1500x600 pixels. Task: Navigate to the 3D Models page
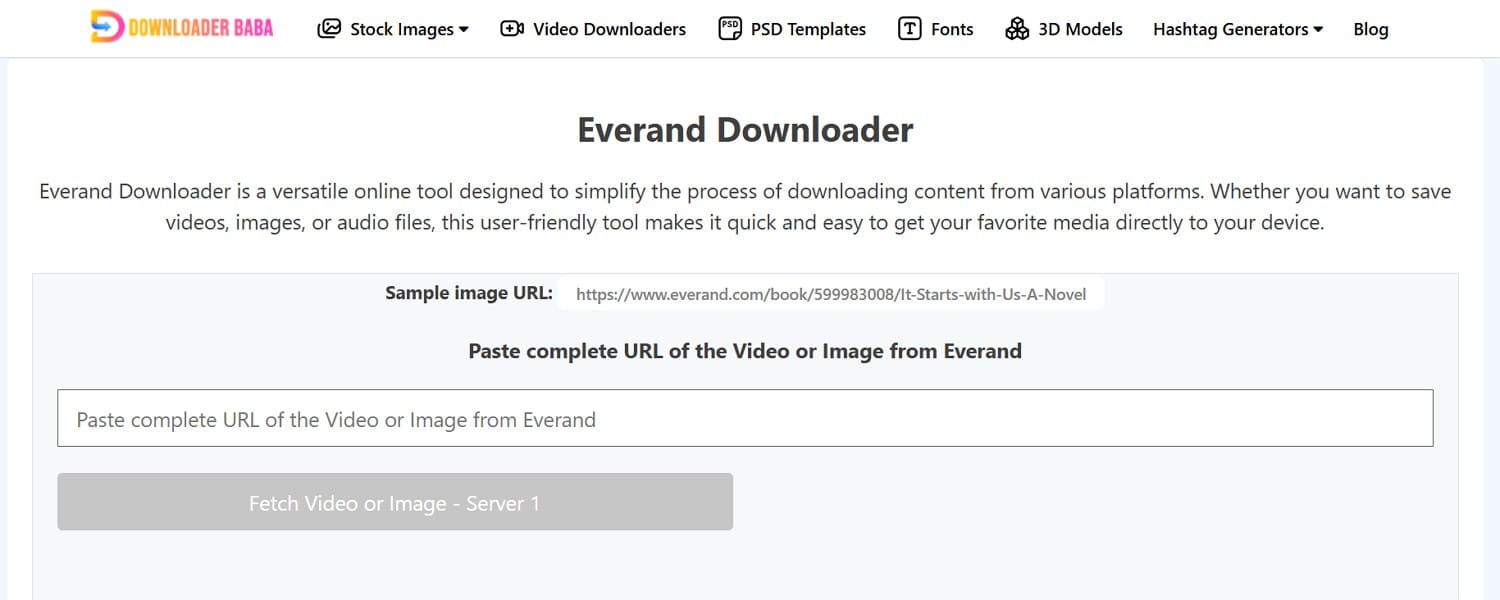point(1064,29)
